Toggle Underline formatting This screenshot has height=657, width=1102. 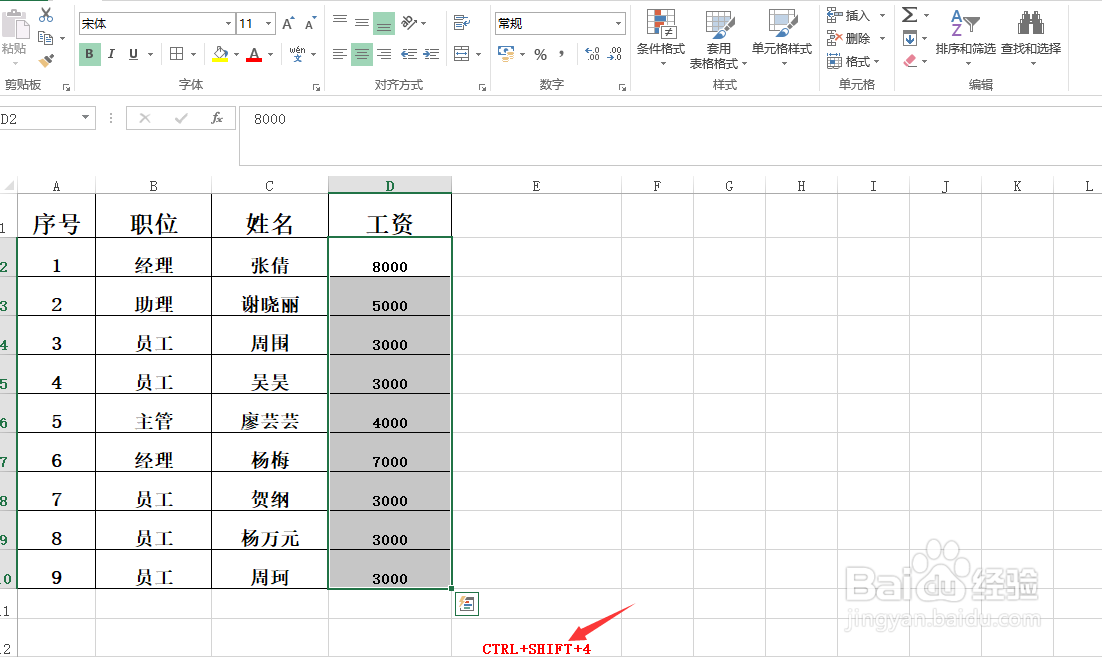[133, 53]
